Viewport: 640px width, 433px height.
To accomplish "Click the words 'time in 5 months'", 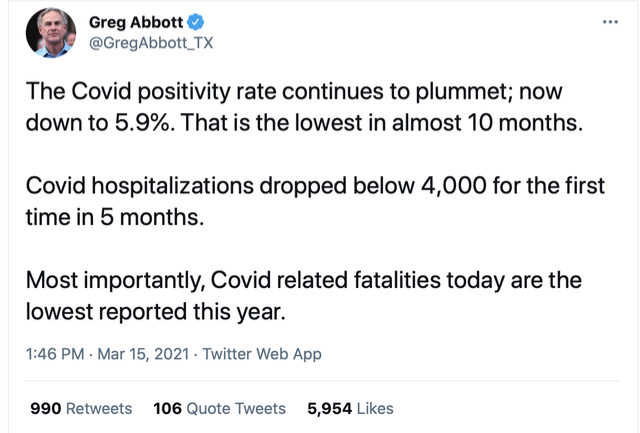I will point(115,217).
